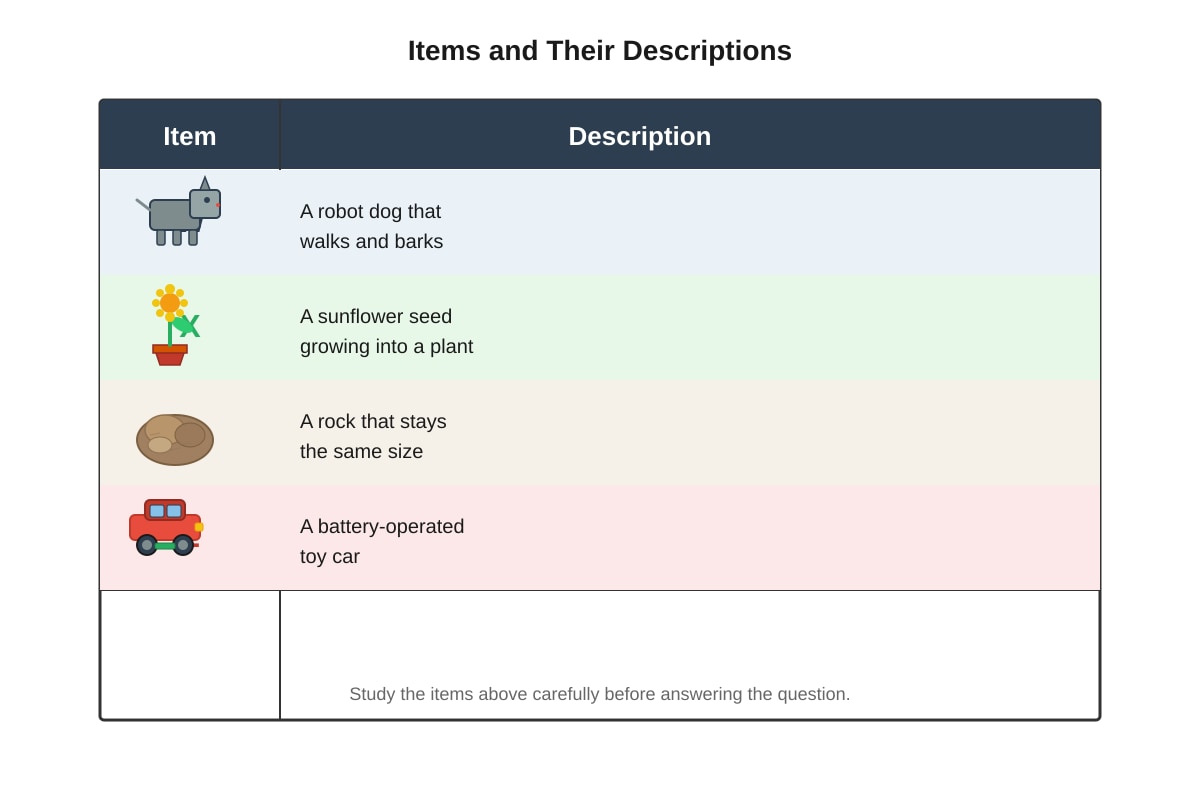Click 'A battery-operated toy car' description
The image size is (1200, 800).
(382, 541)
